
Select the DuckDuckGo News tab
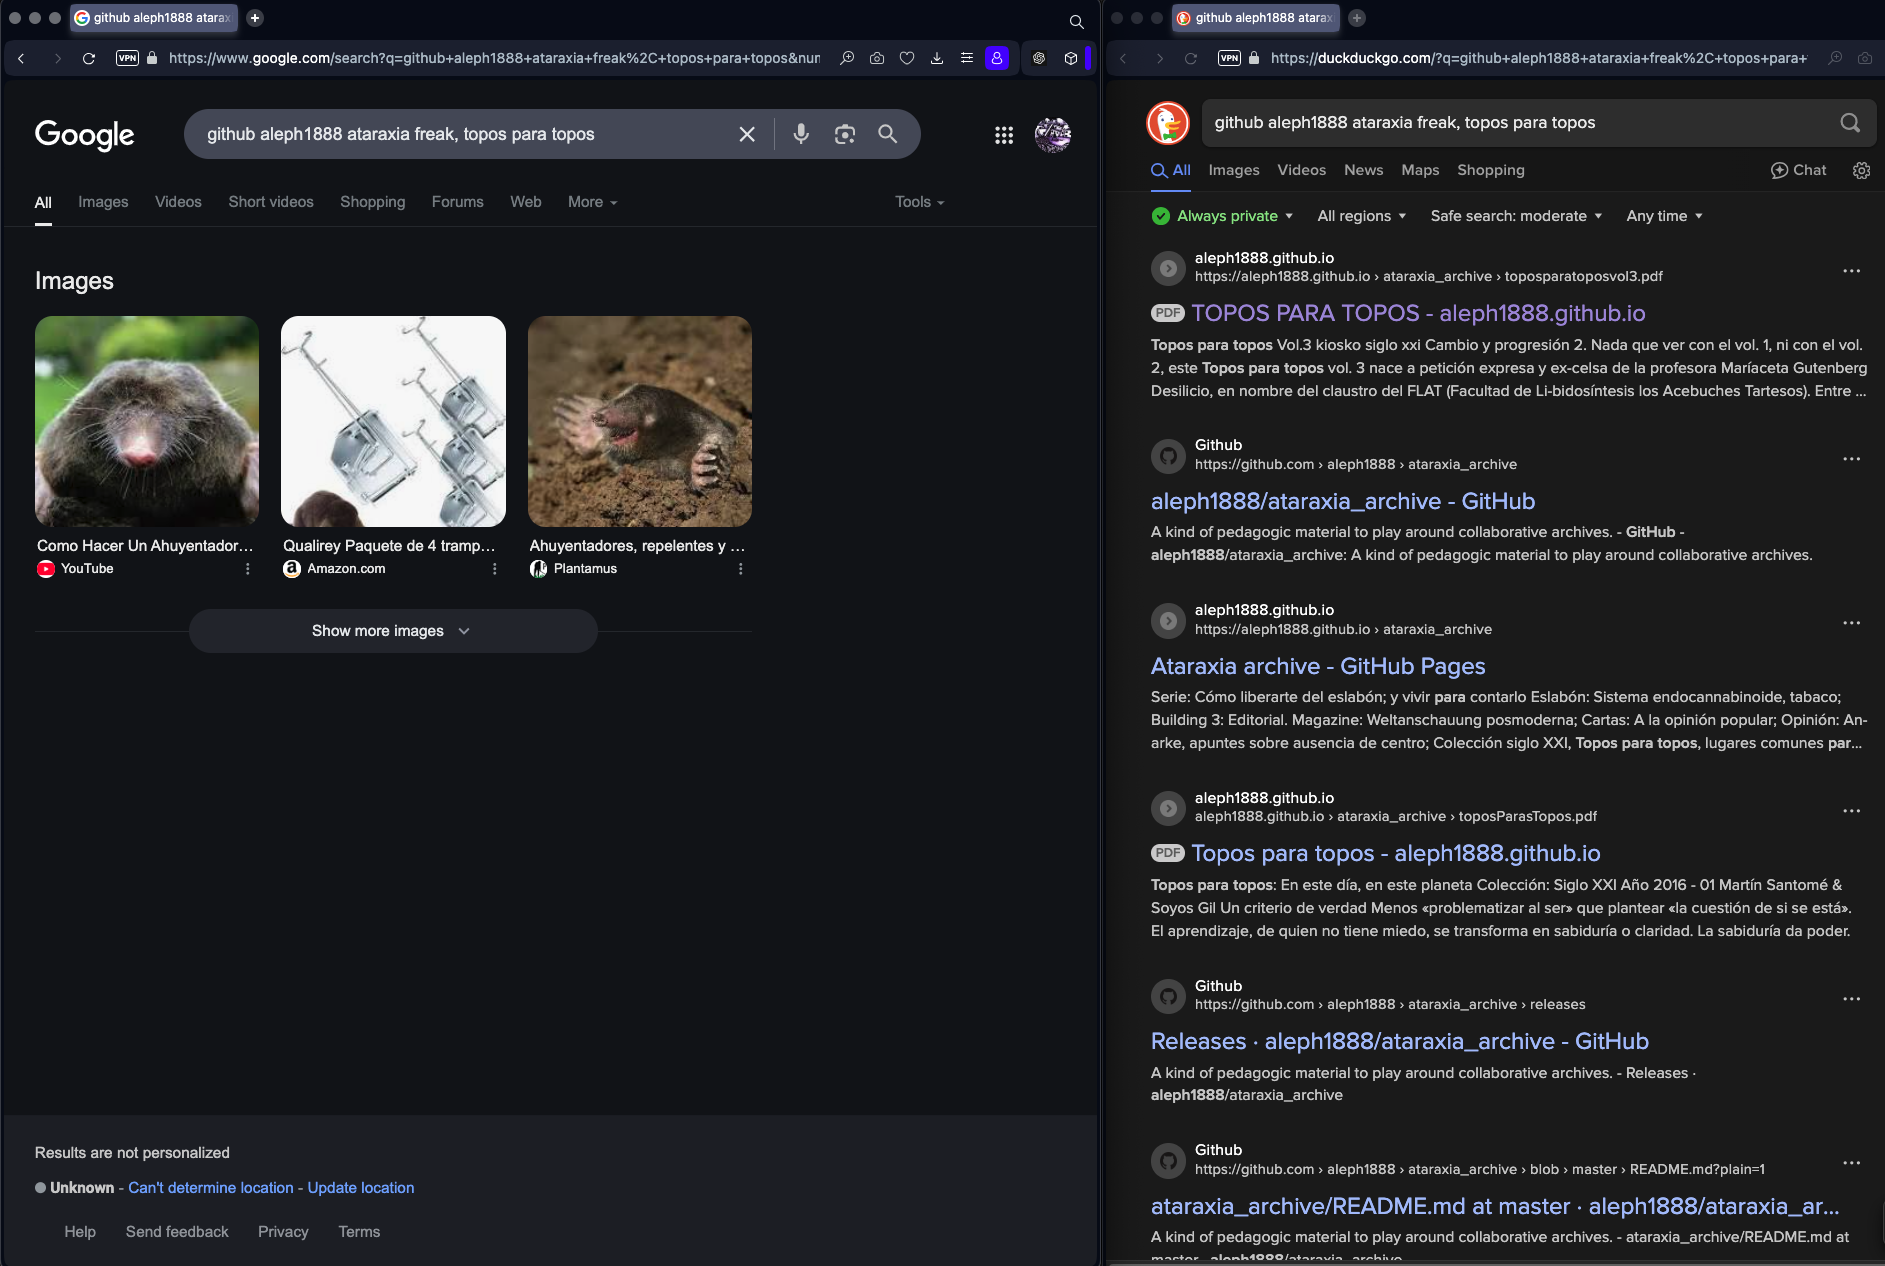(x=1363, y=170)
